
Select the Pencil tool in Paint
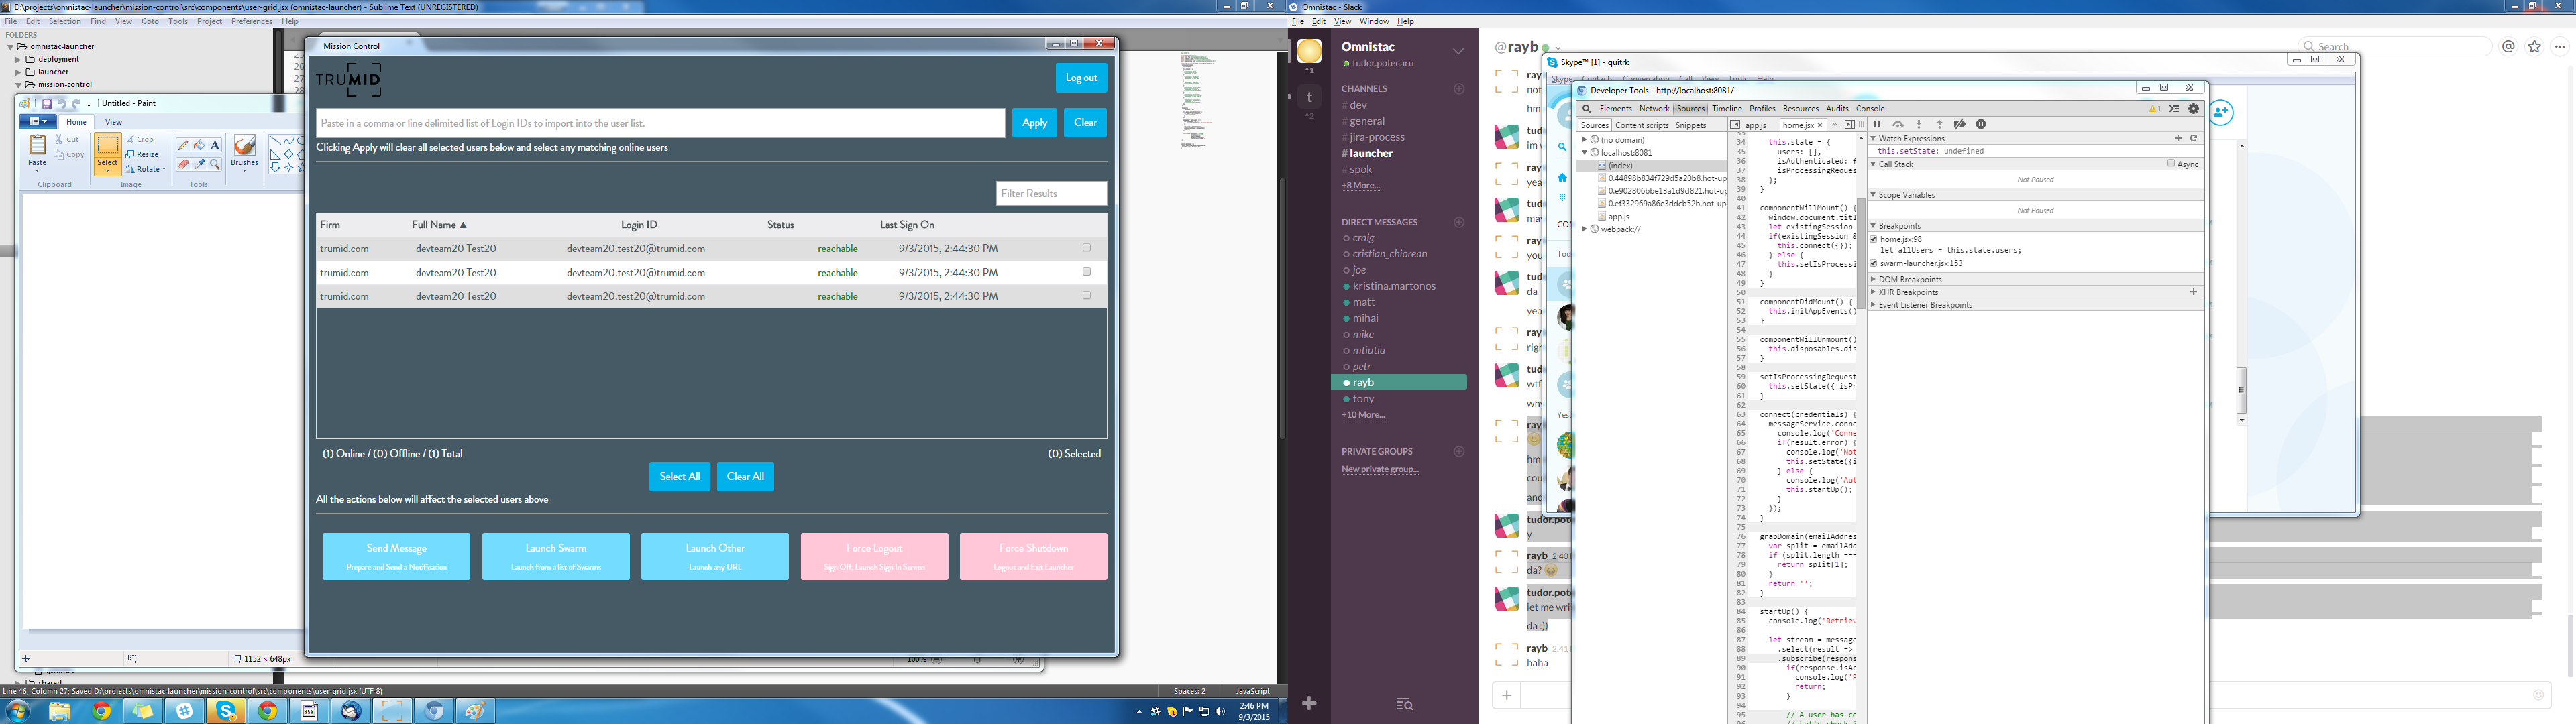click(183, 145)
